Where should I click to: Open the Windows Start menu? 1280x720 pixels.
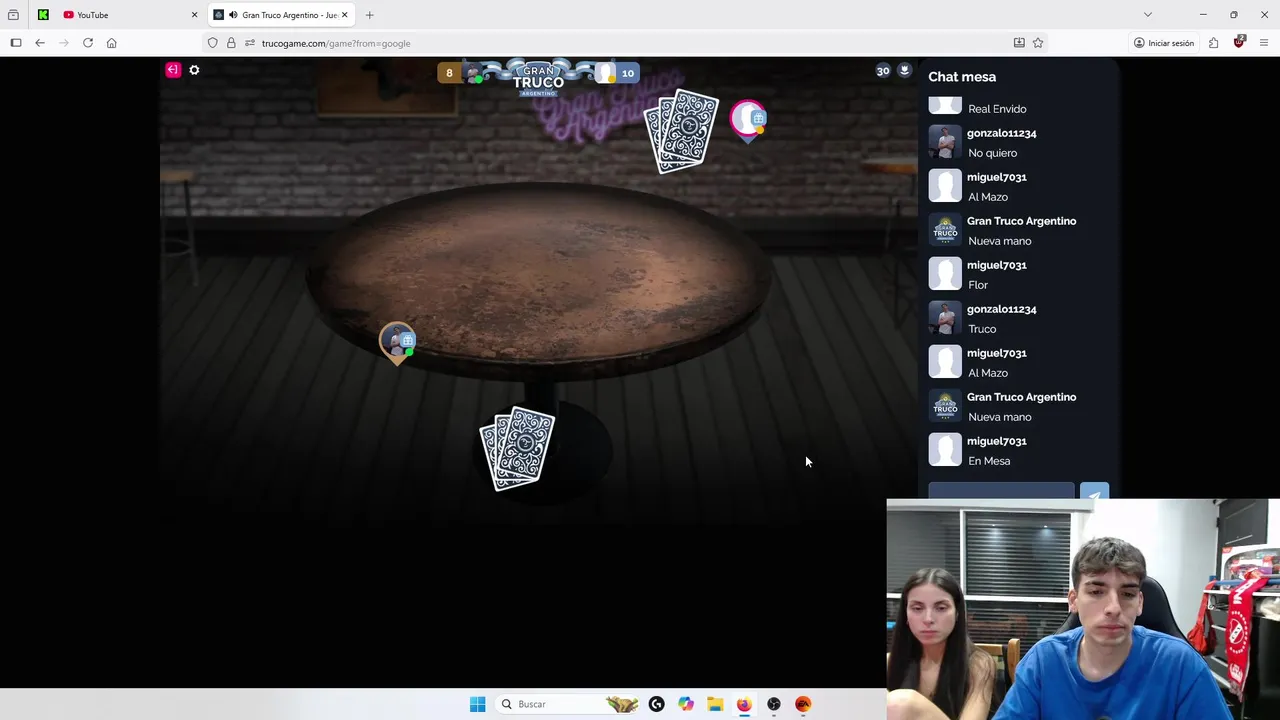pos(478,704)
